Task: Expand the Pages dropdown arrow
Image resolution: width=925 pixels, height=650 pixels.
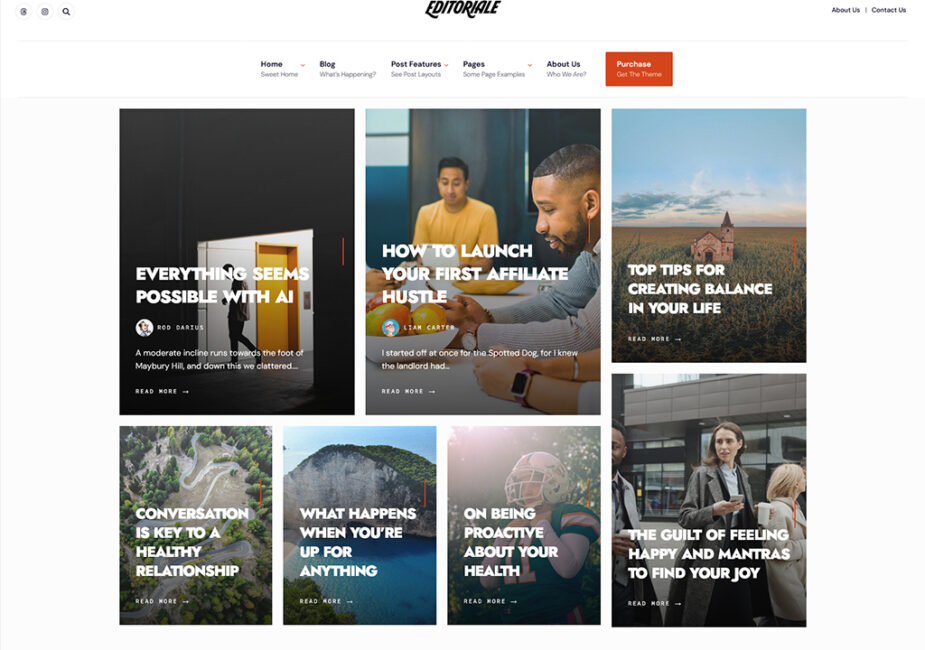Action: (x=530, y=65)
